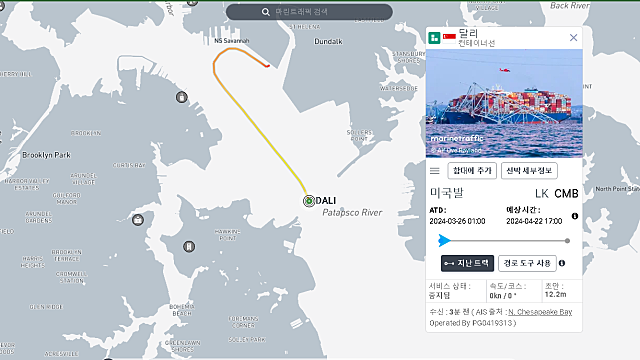Viewport: 640px width, 360px height.
Task: Click the search magnifier icon
Action: pos(266,12)
